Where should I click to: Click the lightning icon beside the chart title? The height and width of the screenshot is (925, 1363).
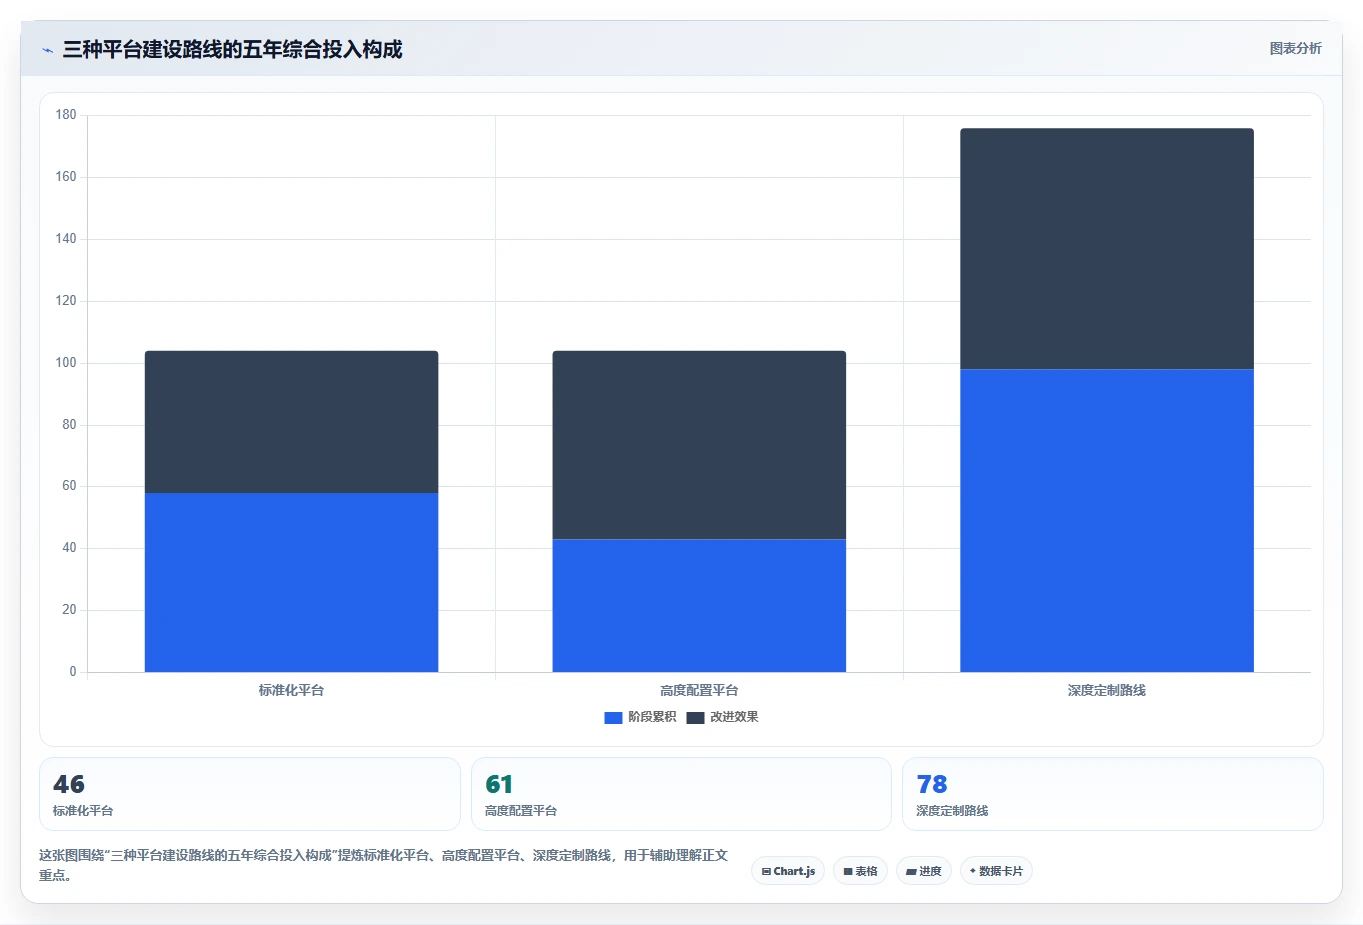(x=47, y=50)
